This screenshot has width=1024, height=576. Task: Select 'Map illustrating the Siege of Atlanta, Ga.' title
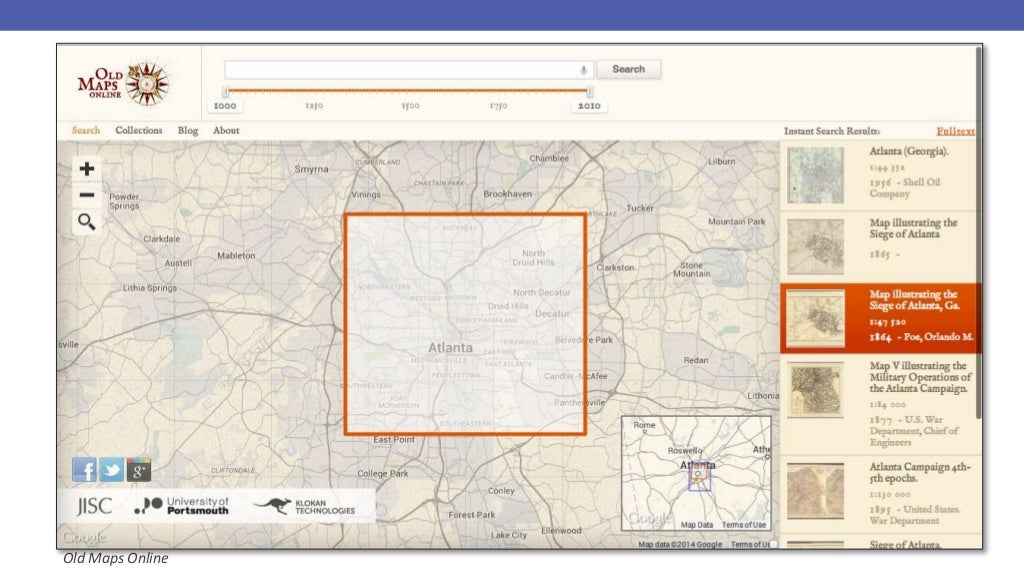coord(914,300)
